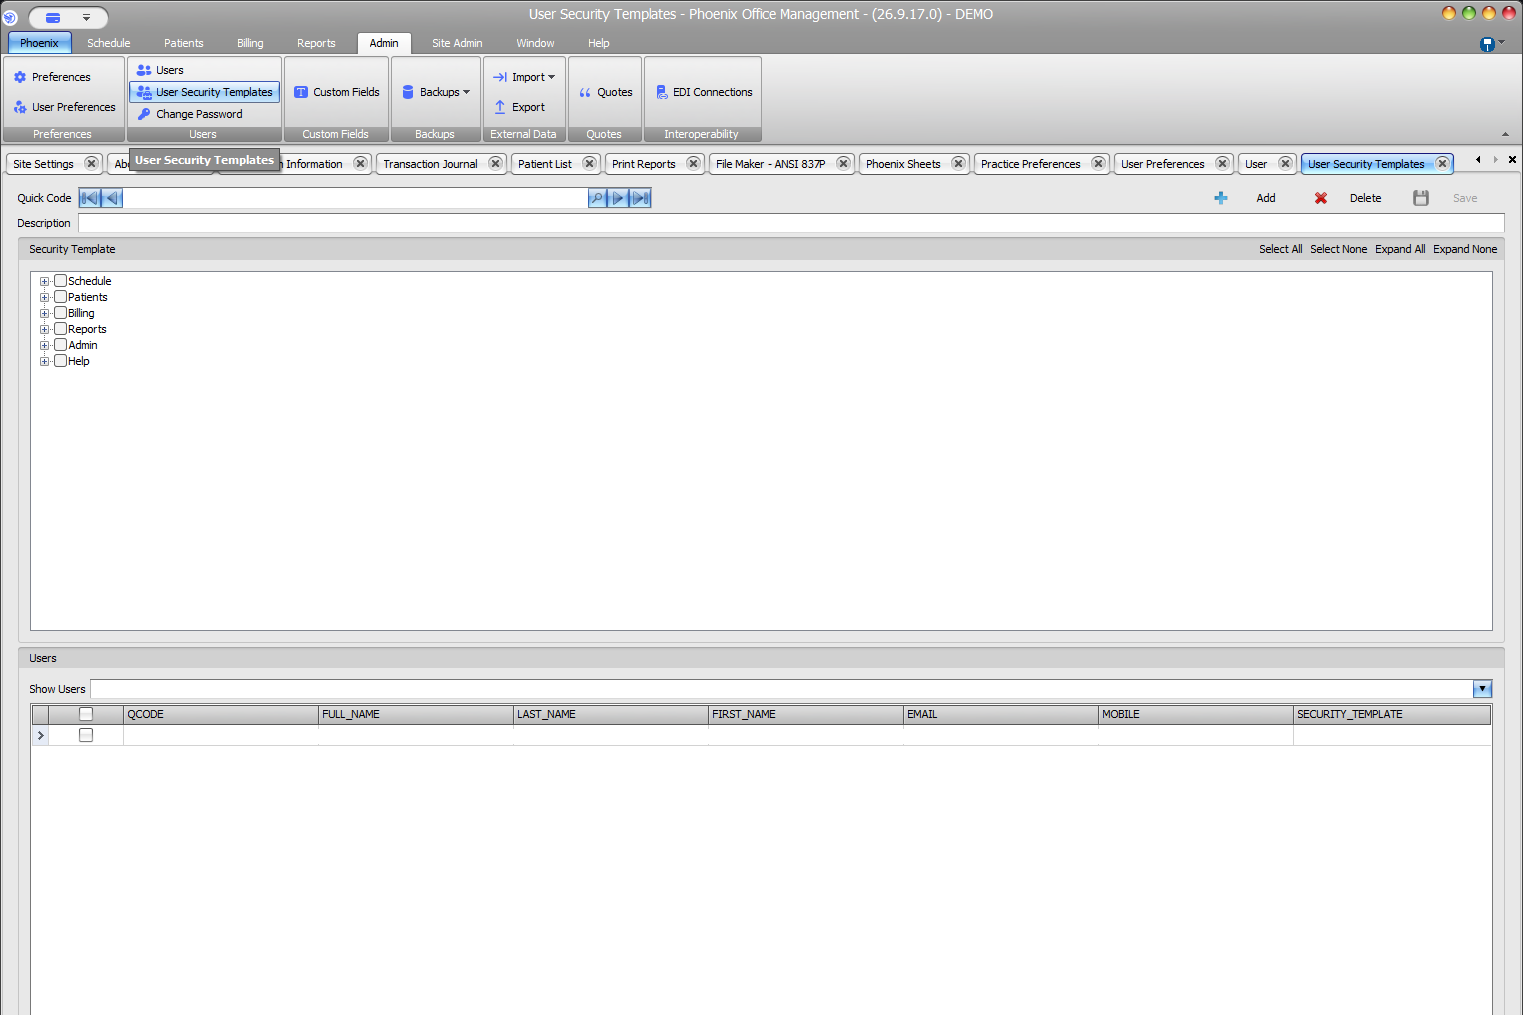Sort by QCODE column header
The width and height of the screenshot is (1523, 1015).
(220, 714)
